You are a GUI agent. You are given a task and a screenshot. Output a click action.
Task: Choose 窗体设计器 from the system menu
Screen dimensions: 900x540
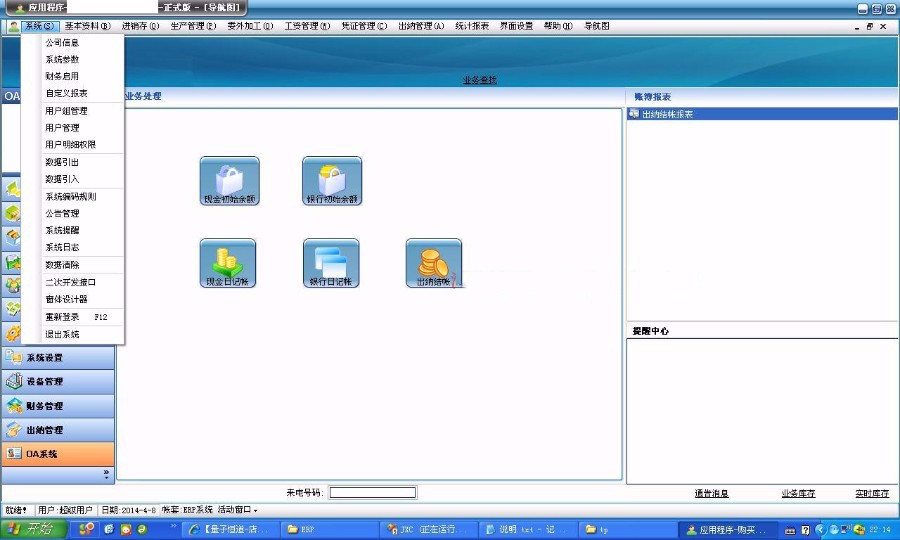[73, 299]
